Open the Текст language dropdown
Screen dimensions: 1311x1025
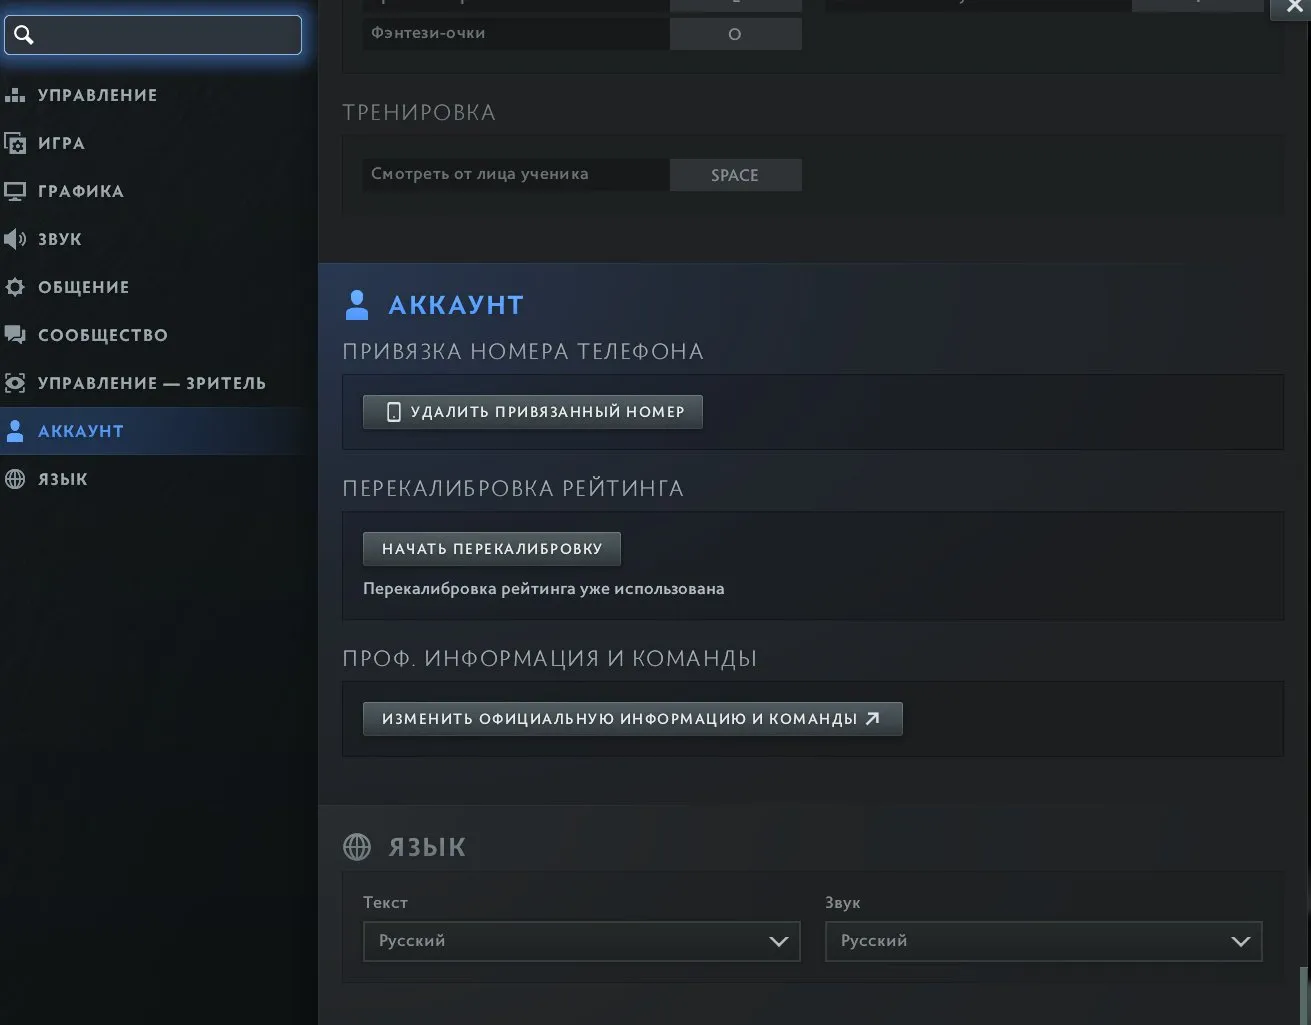coord(581,941)
